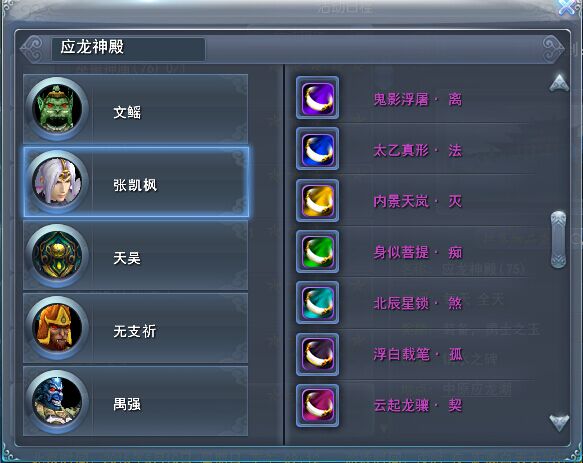Click the purple 鬼影浮屠·离 item icon
The width and height of the screenshot is (583, 463).
coord(318,98)
